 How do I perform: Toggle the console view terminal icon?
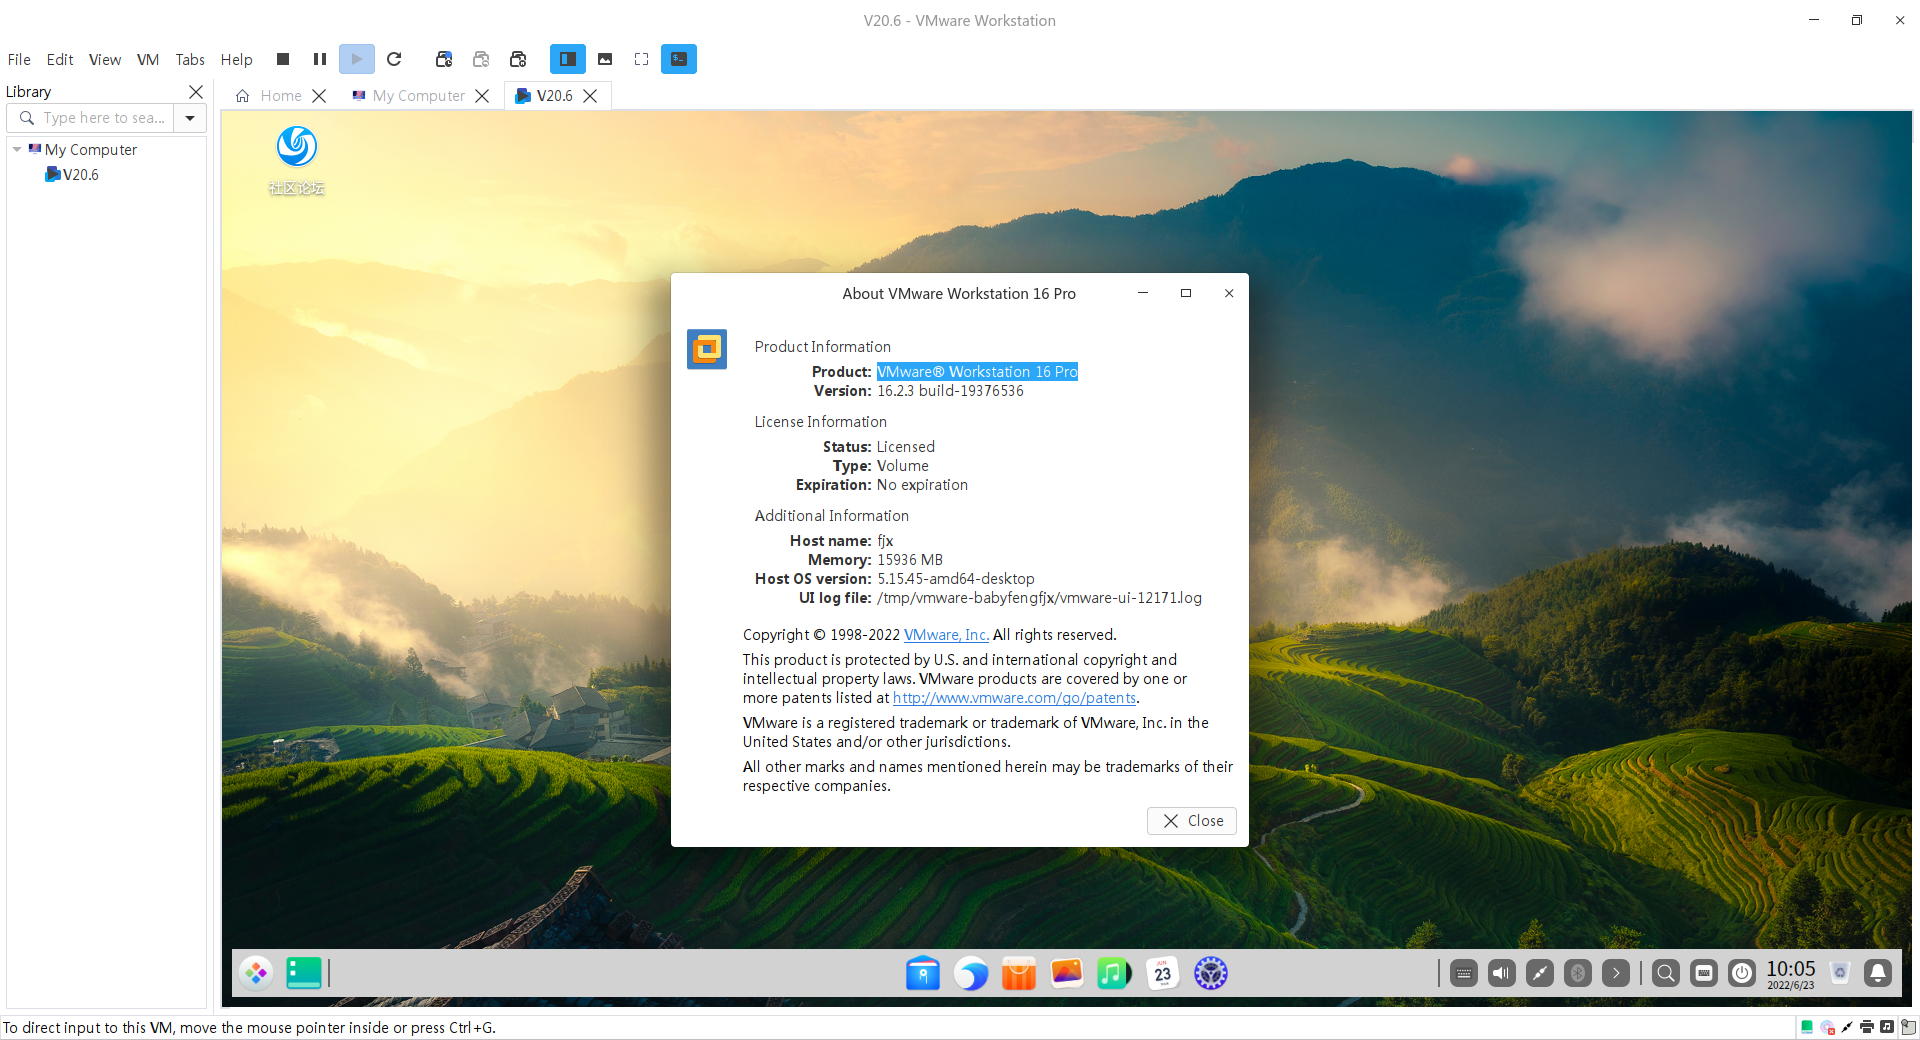click(x=678, y=59)
